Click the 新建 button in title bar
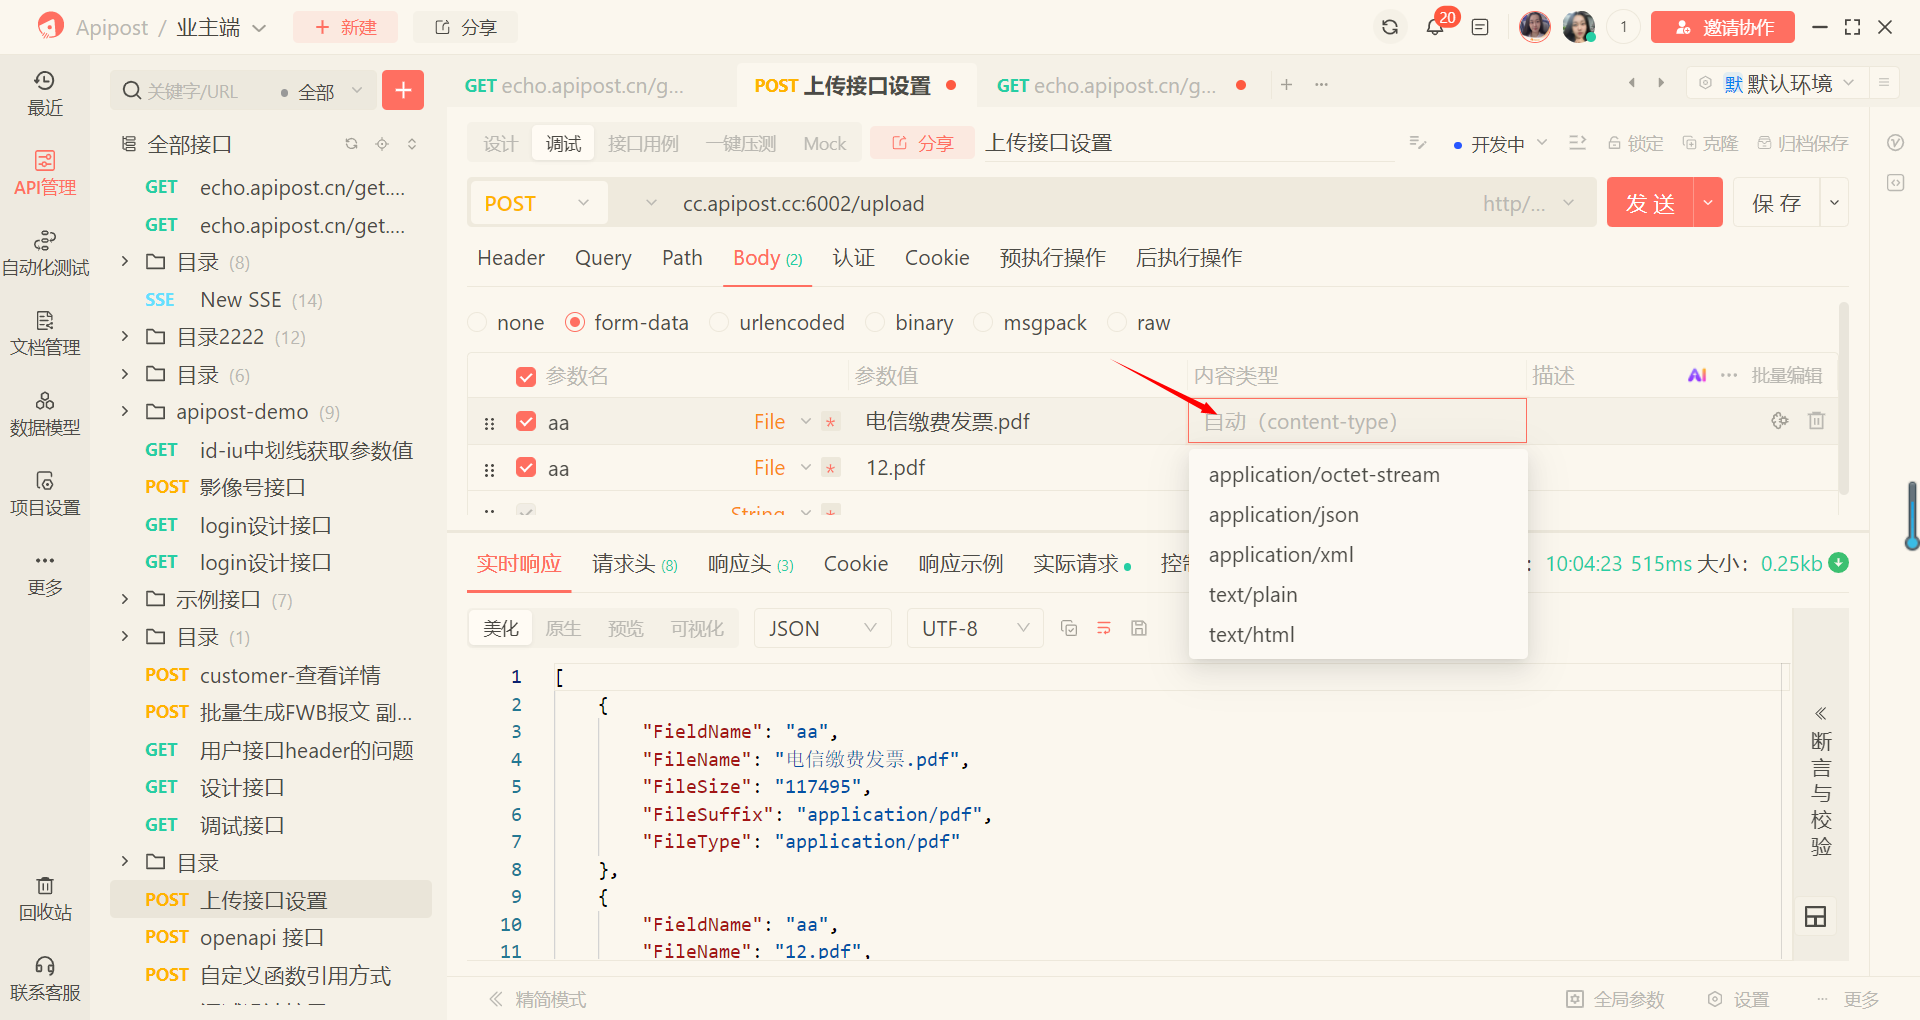This screenshot has width=1920, height=1020. pos(345,27)
